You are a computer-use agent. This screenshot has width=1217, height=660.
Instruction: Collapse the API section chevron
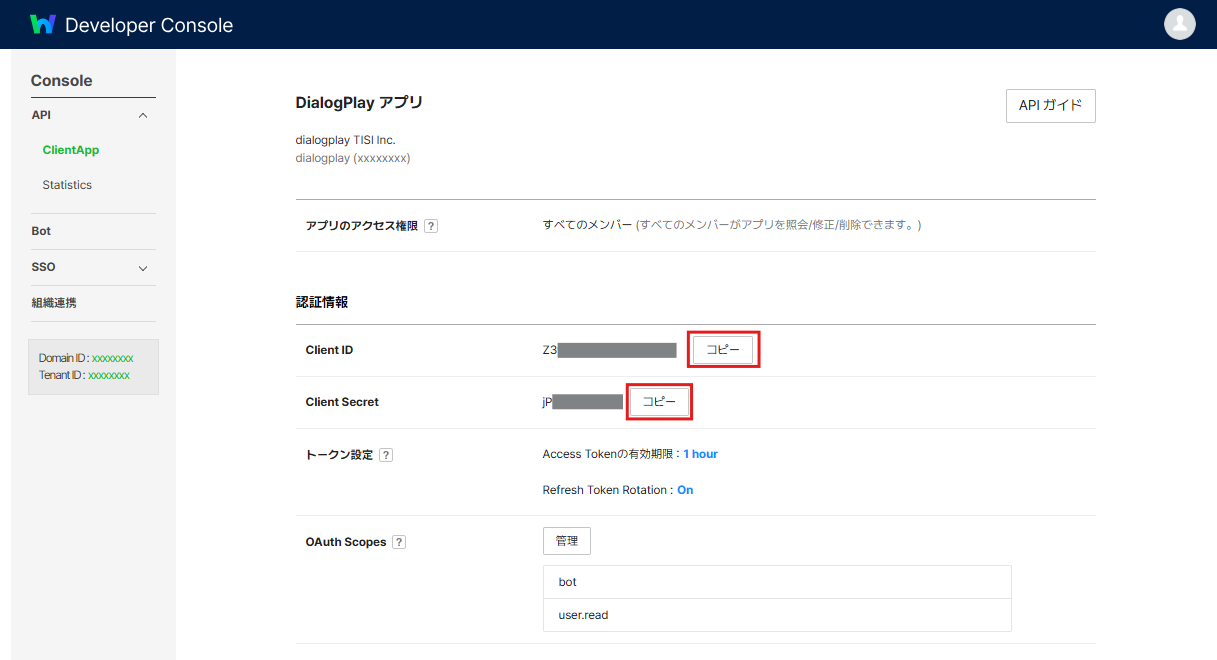tap(143, 116)
